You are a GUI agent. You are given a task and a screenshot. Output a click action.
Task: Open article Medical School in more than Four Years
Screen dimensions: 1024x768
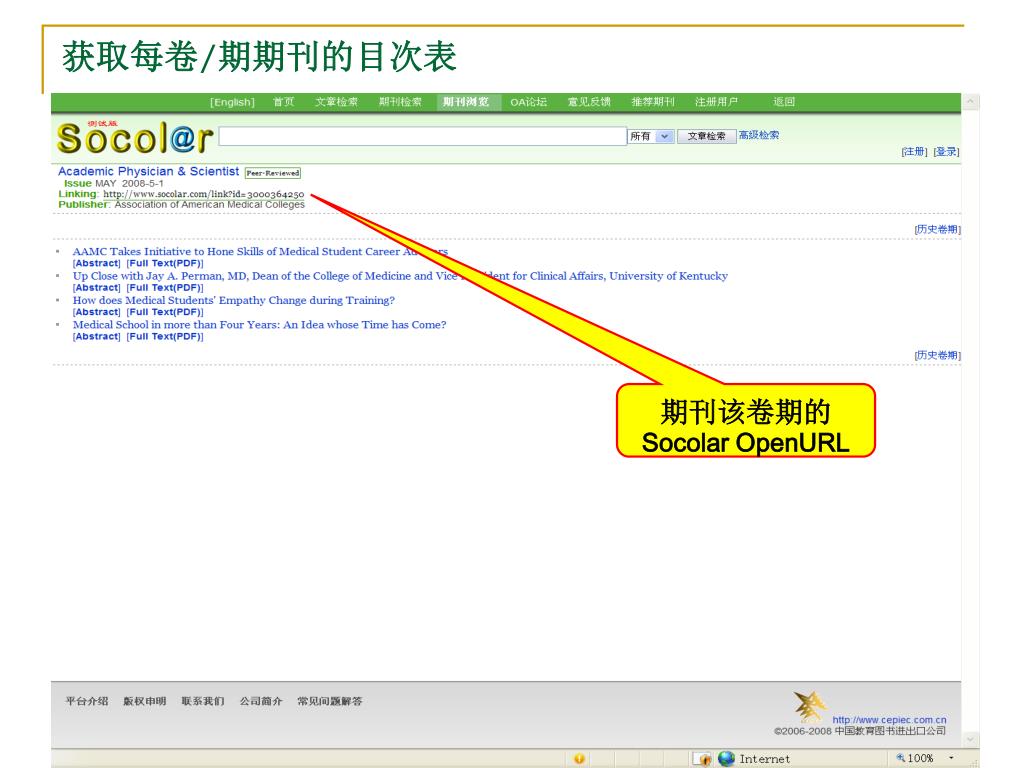(x=259, y=325)
